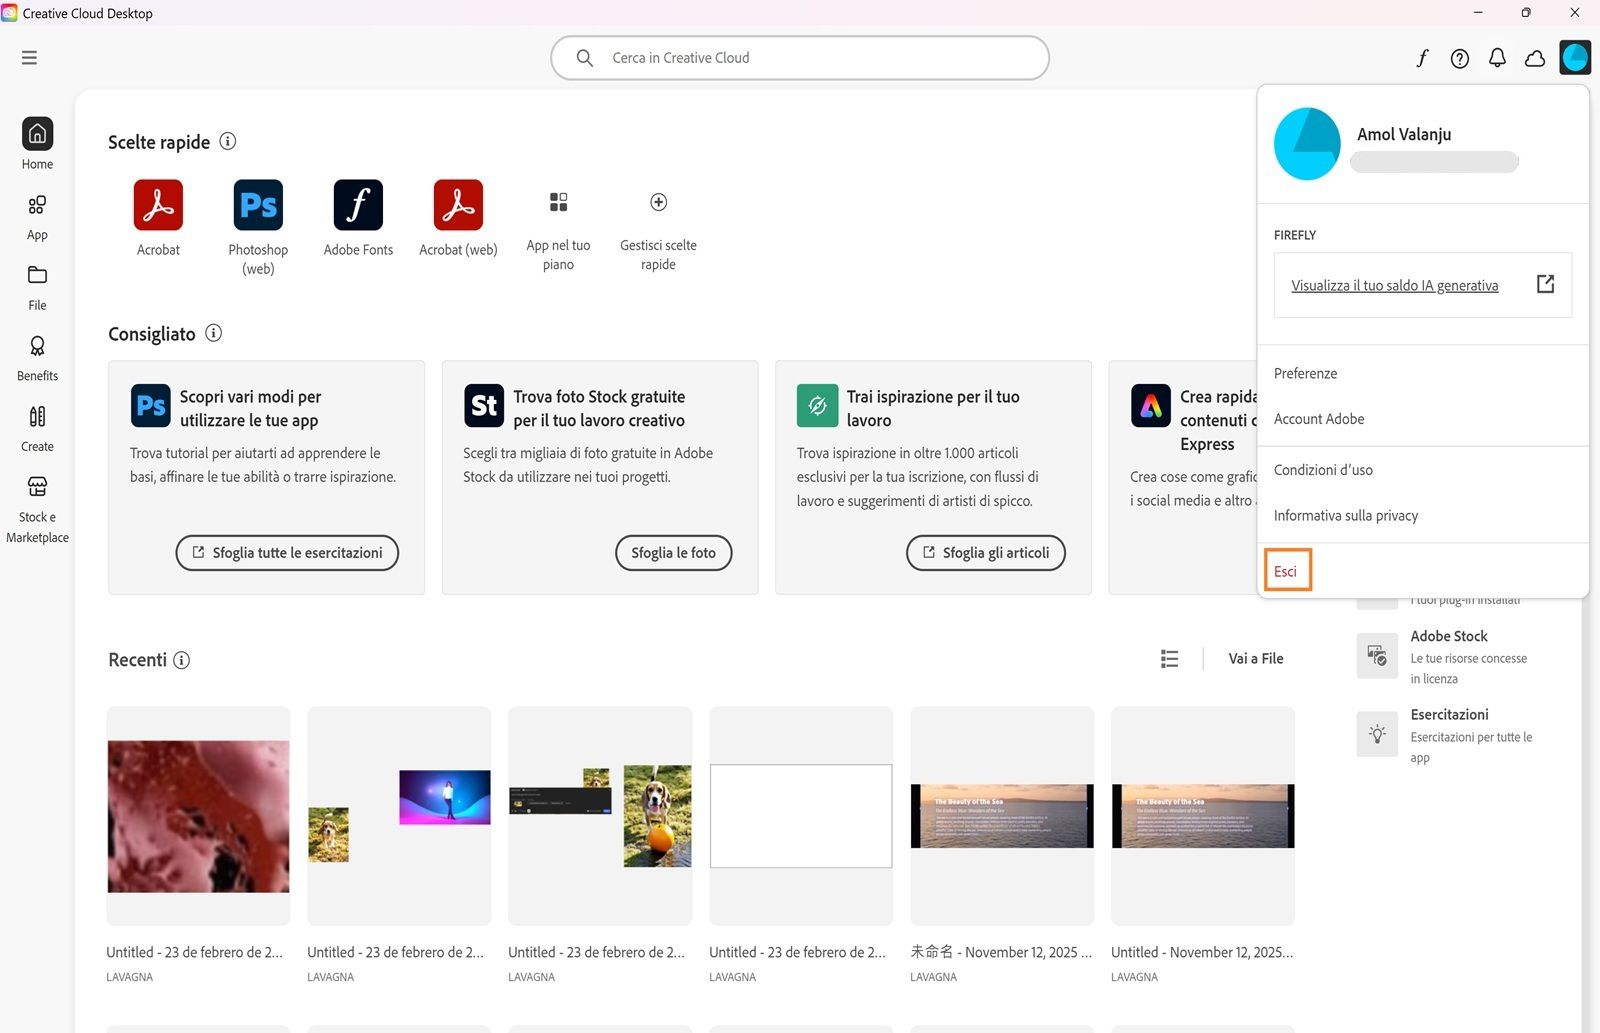Click the Adobe Stock St card icon
1600x1033 pixels.
point(484,405)
